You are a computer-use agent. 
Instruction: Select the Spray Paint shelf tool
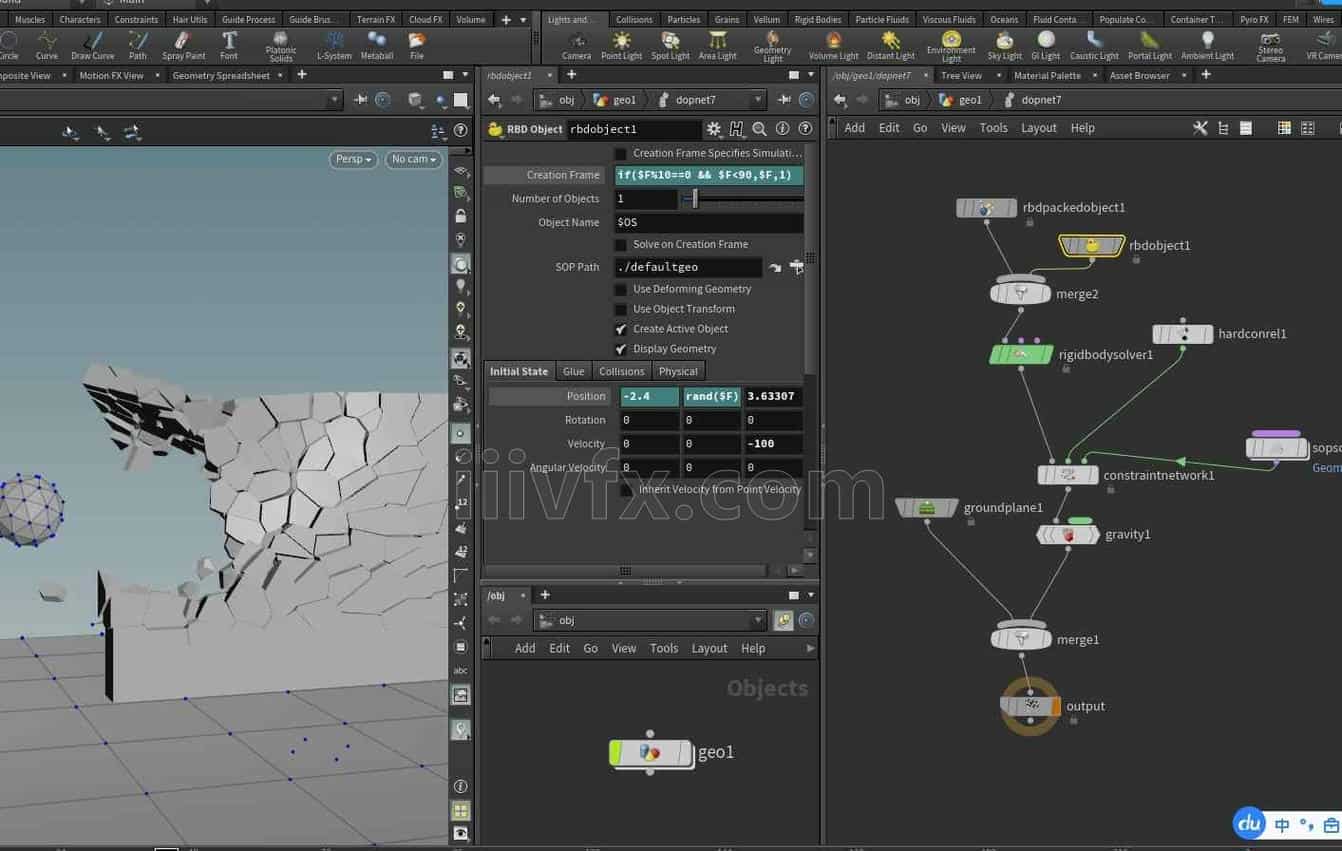pyautogui.click(x=183, y=45)
